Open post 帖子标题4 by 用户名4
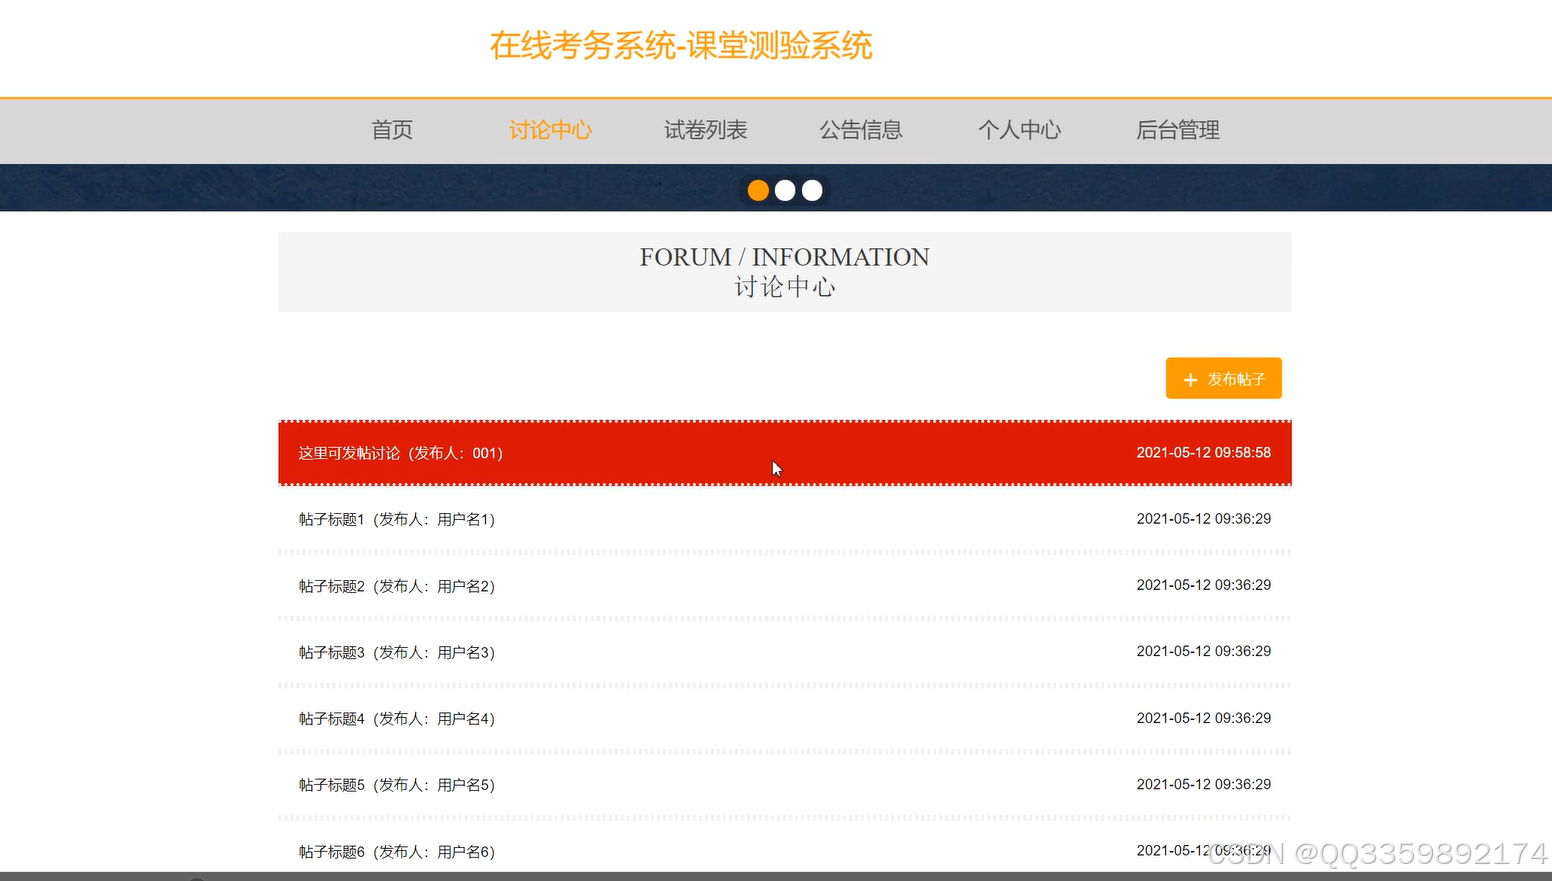 pyautogui.click(x=785, y=718)
